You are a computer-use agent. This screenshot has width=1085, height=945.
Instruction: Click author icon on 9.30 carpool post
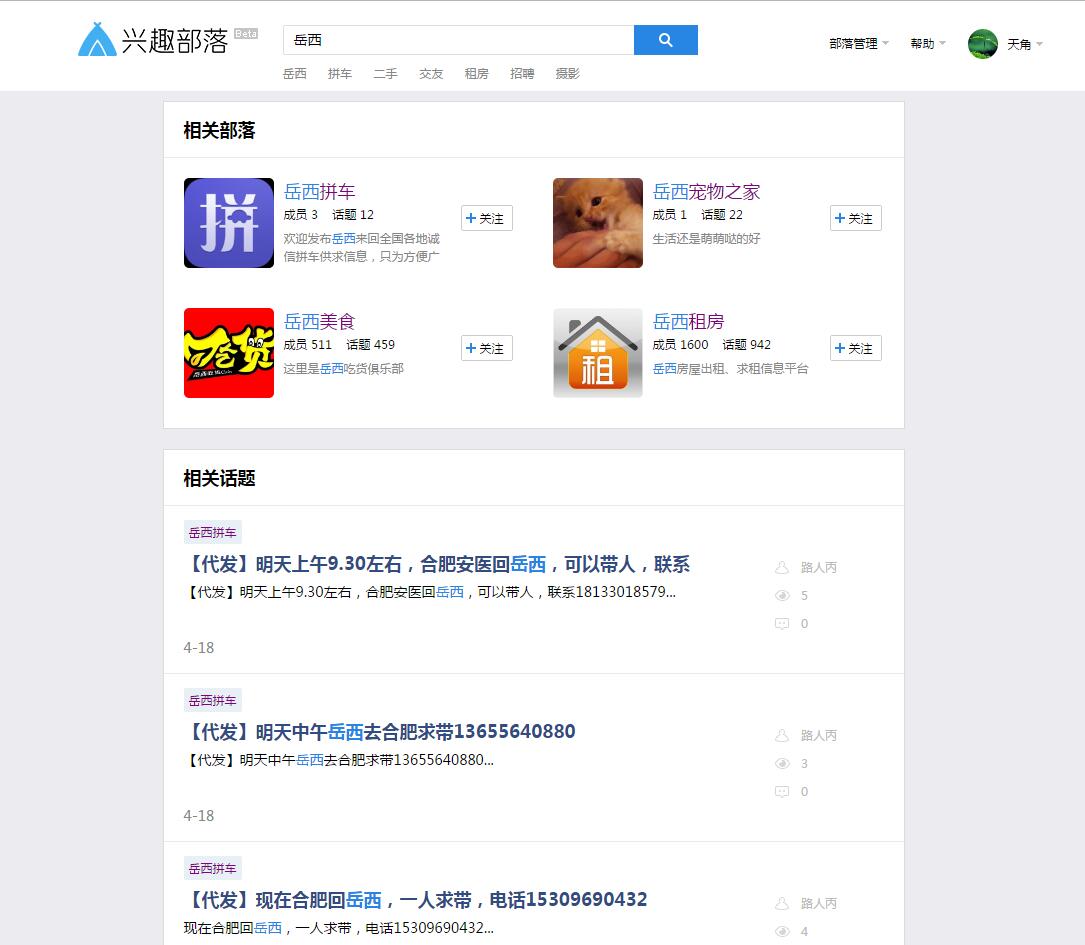[782, 567]
